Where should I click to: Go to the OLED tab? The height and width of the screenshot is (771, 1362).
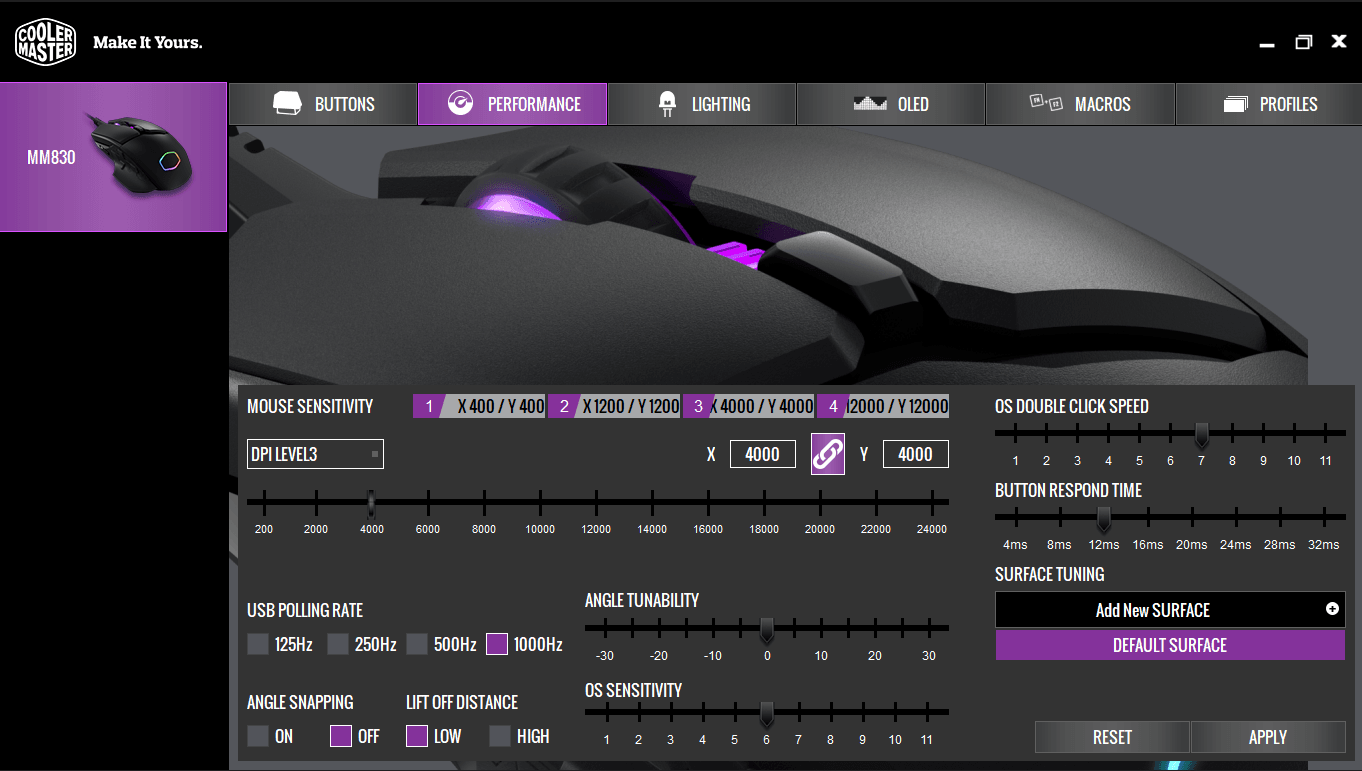[x=891, y=104]
